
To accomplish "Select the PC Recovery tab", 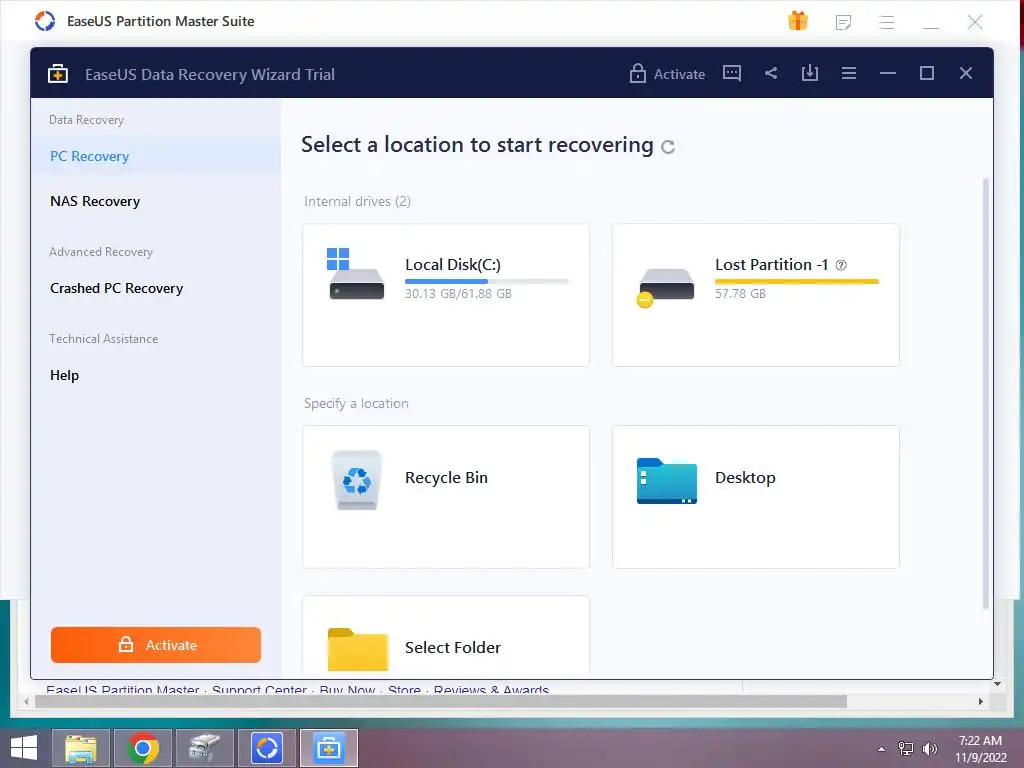I will coord(156,156).
